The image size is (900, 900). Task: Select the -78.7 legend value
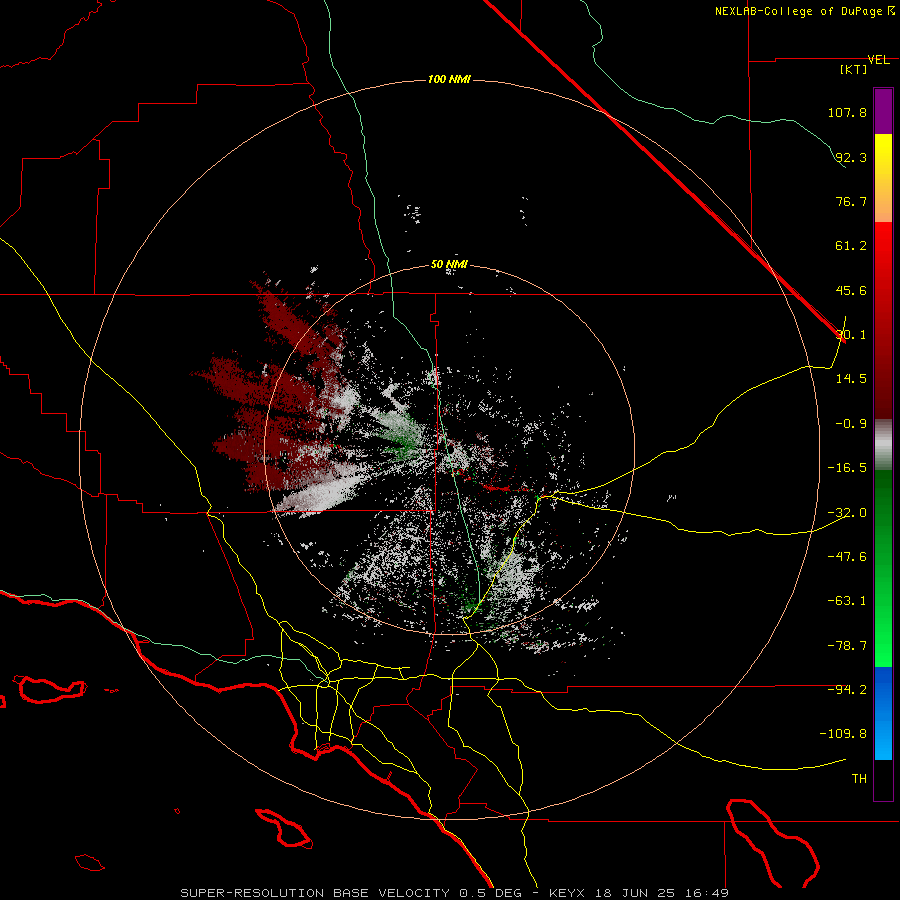coord(847,646)
